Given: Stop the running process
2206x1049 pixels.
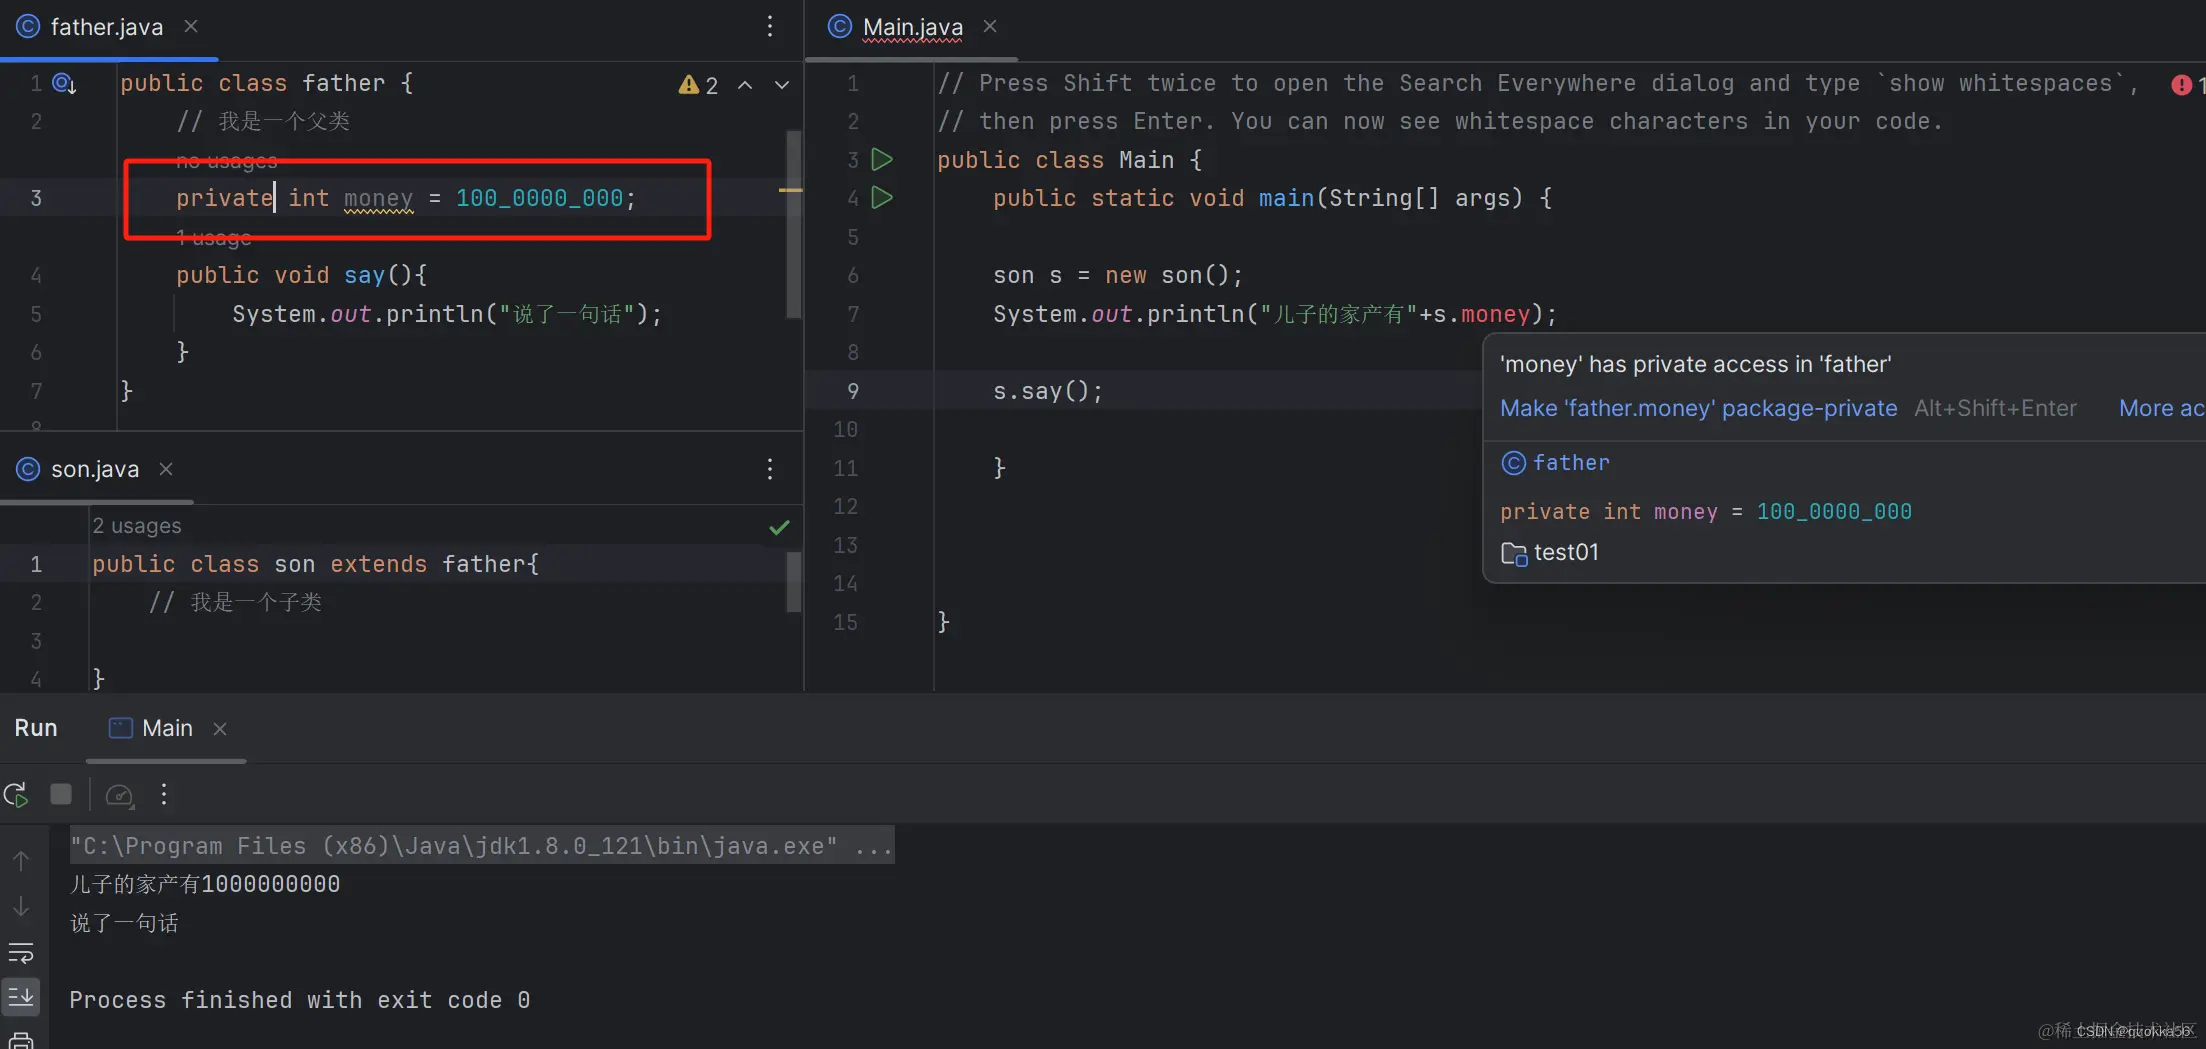Looking at the screenshot, I should click(61, 794).
